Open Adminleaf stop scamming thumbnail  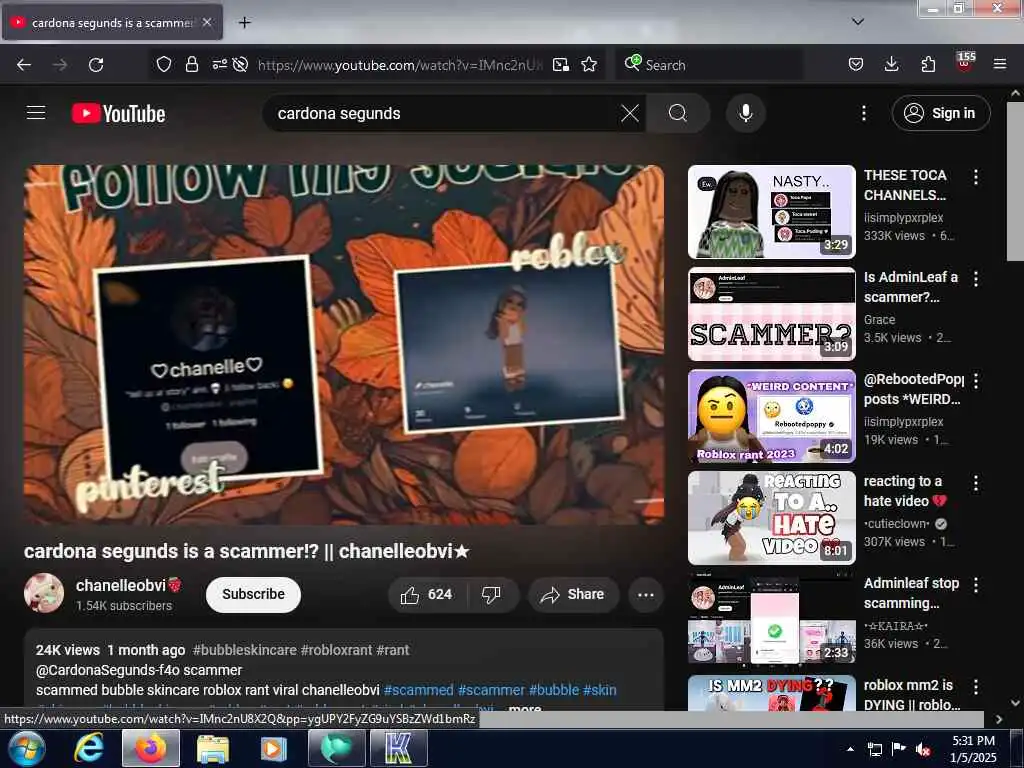[771, 620]
